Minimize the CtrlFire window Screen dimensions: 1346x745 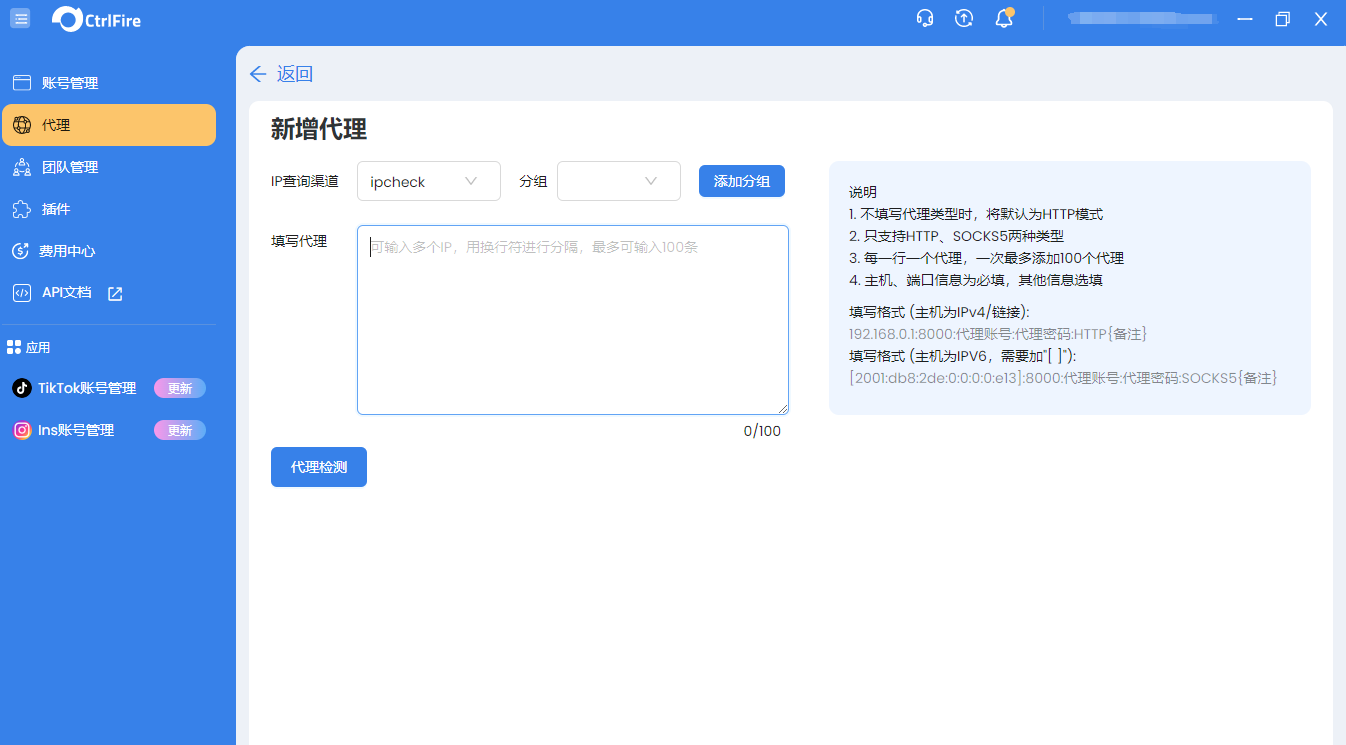pos(1244,18)
